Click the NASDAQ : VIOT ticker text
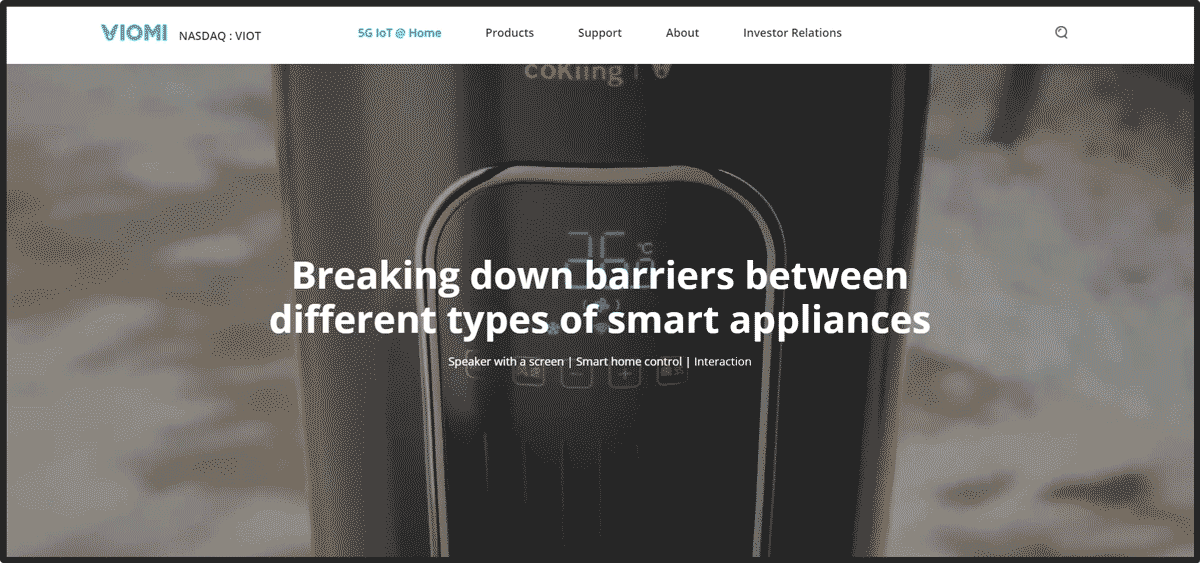The width and height of the screenshot is (1200, 563). [219, 36]
